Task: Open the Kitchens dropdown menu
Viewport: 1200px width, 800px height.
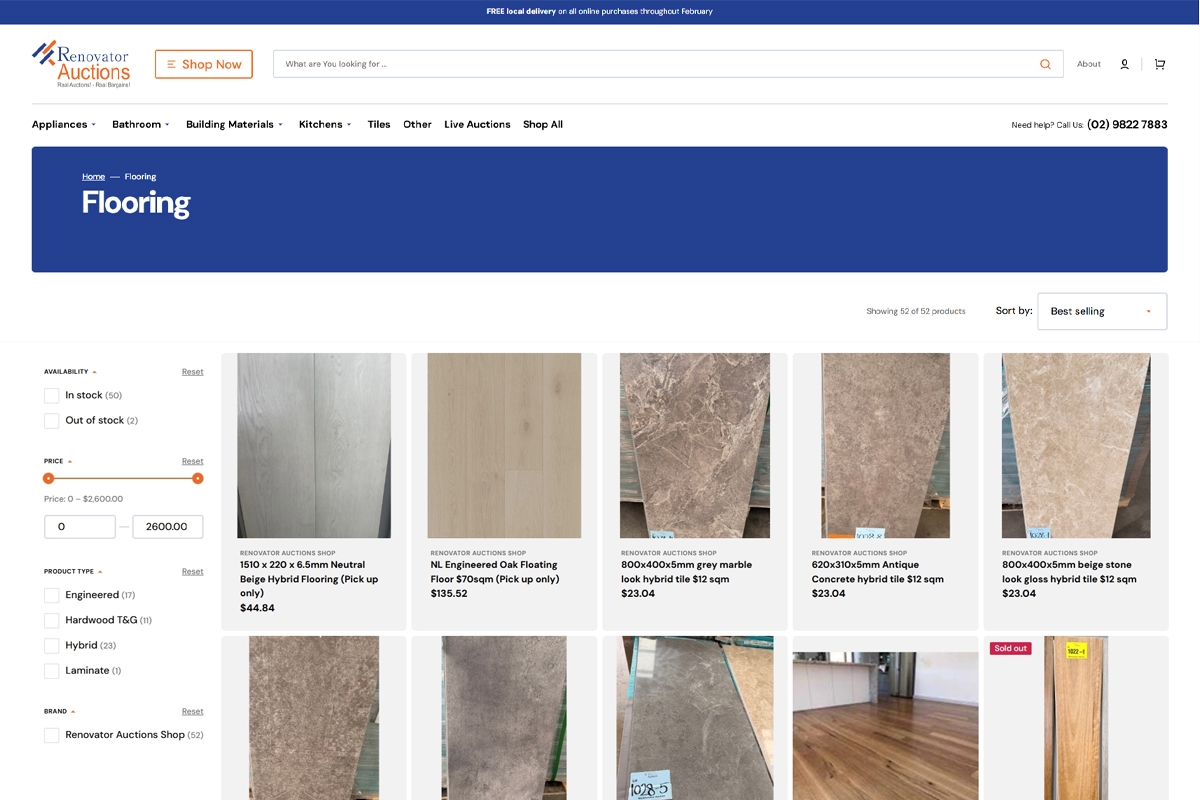Action: (326, 124)
